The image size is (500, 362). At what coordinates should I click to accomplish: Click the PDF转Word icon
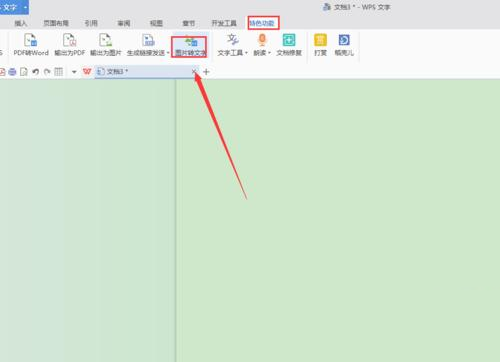point(31,40)
